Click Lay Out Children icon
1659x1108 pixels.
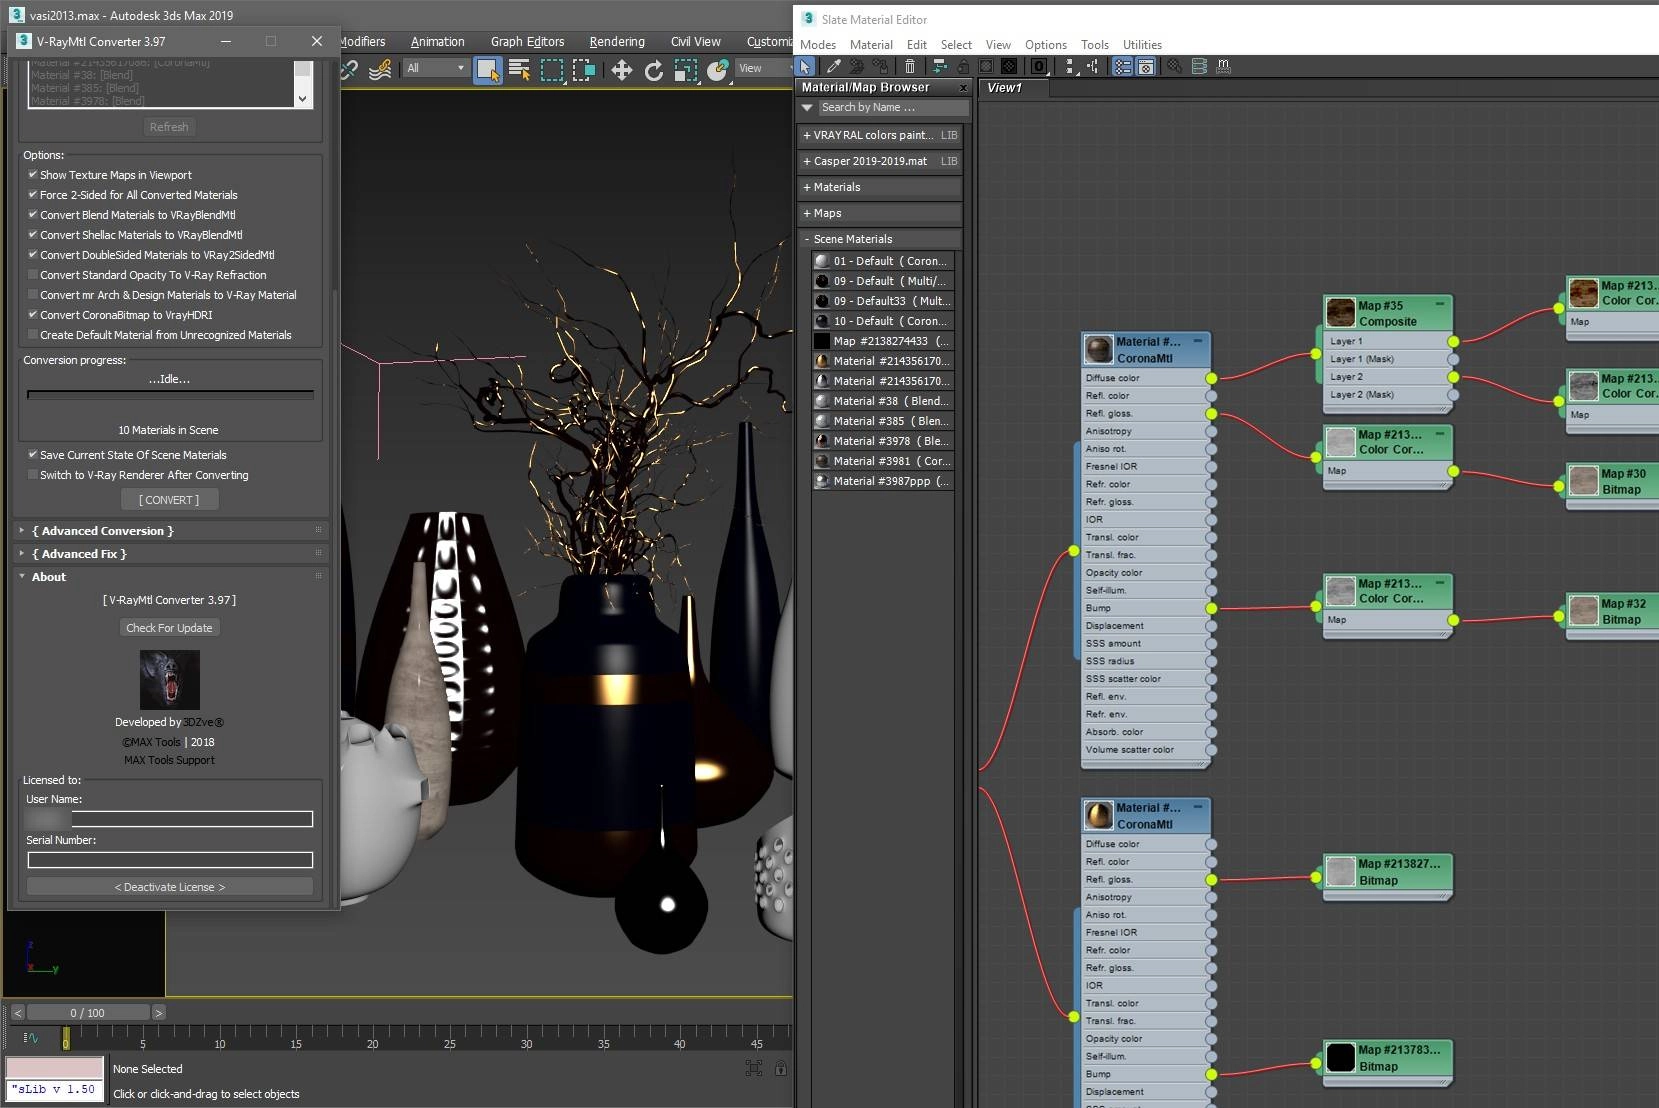[1093, 67]
